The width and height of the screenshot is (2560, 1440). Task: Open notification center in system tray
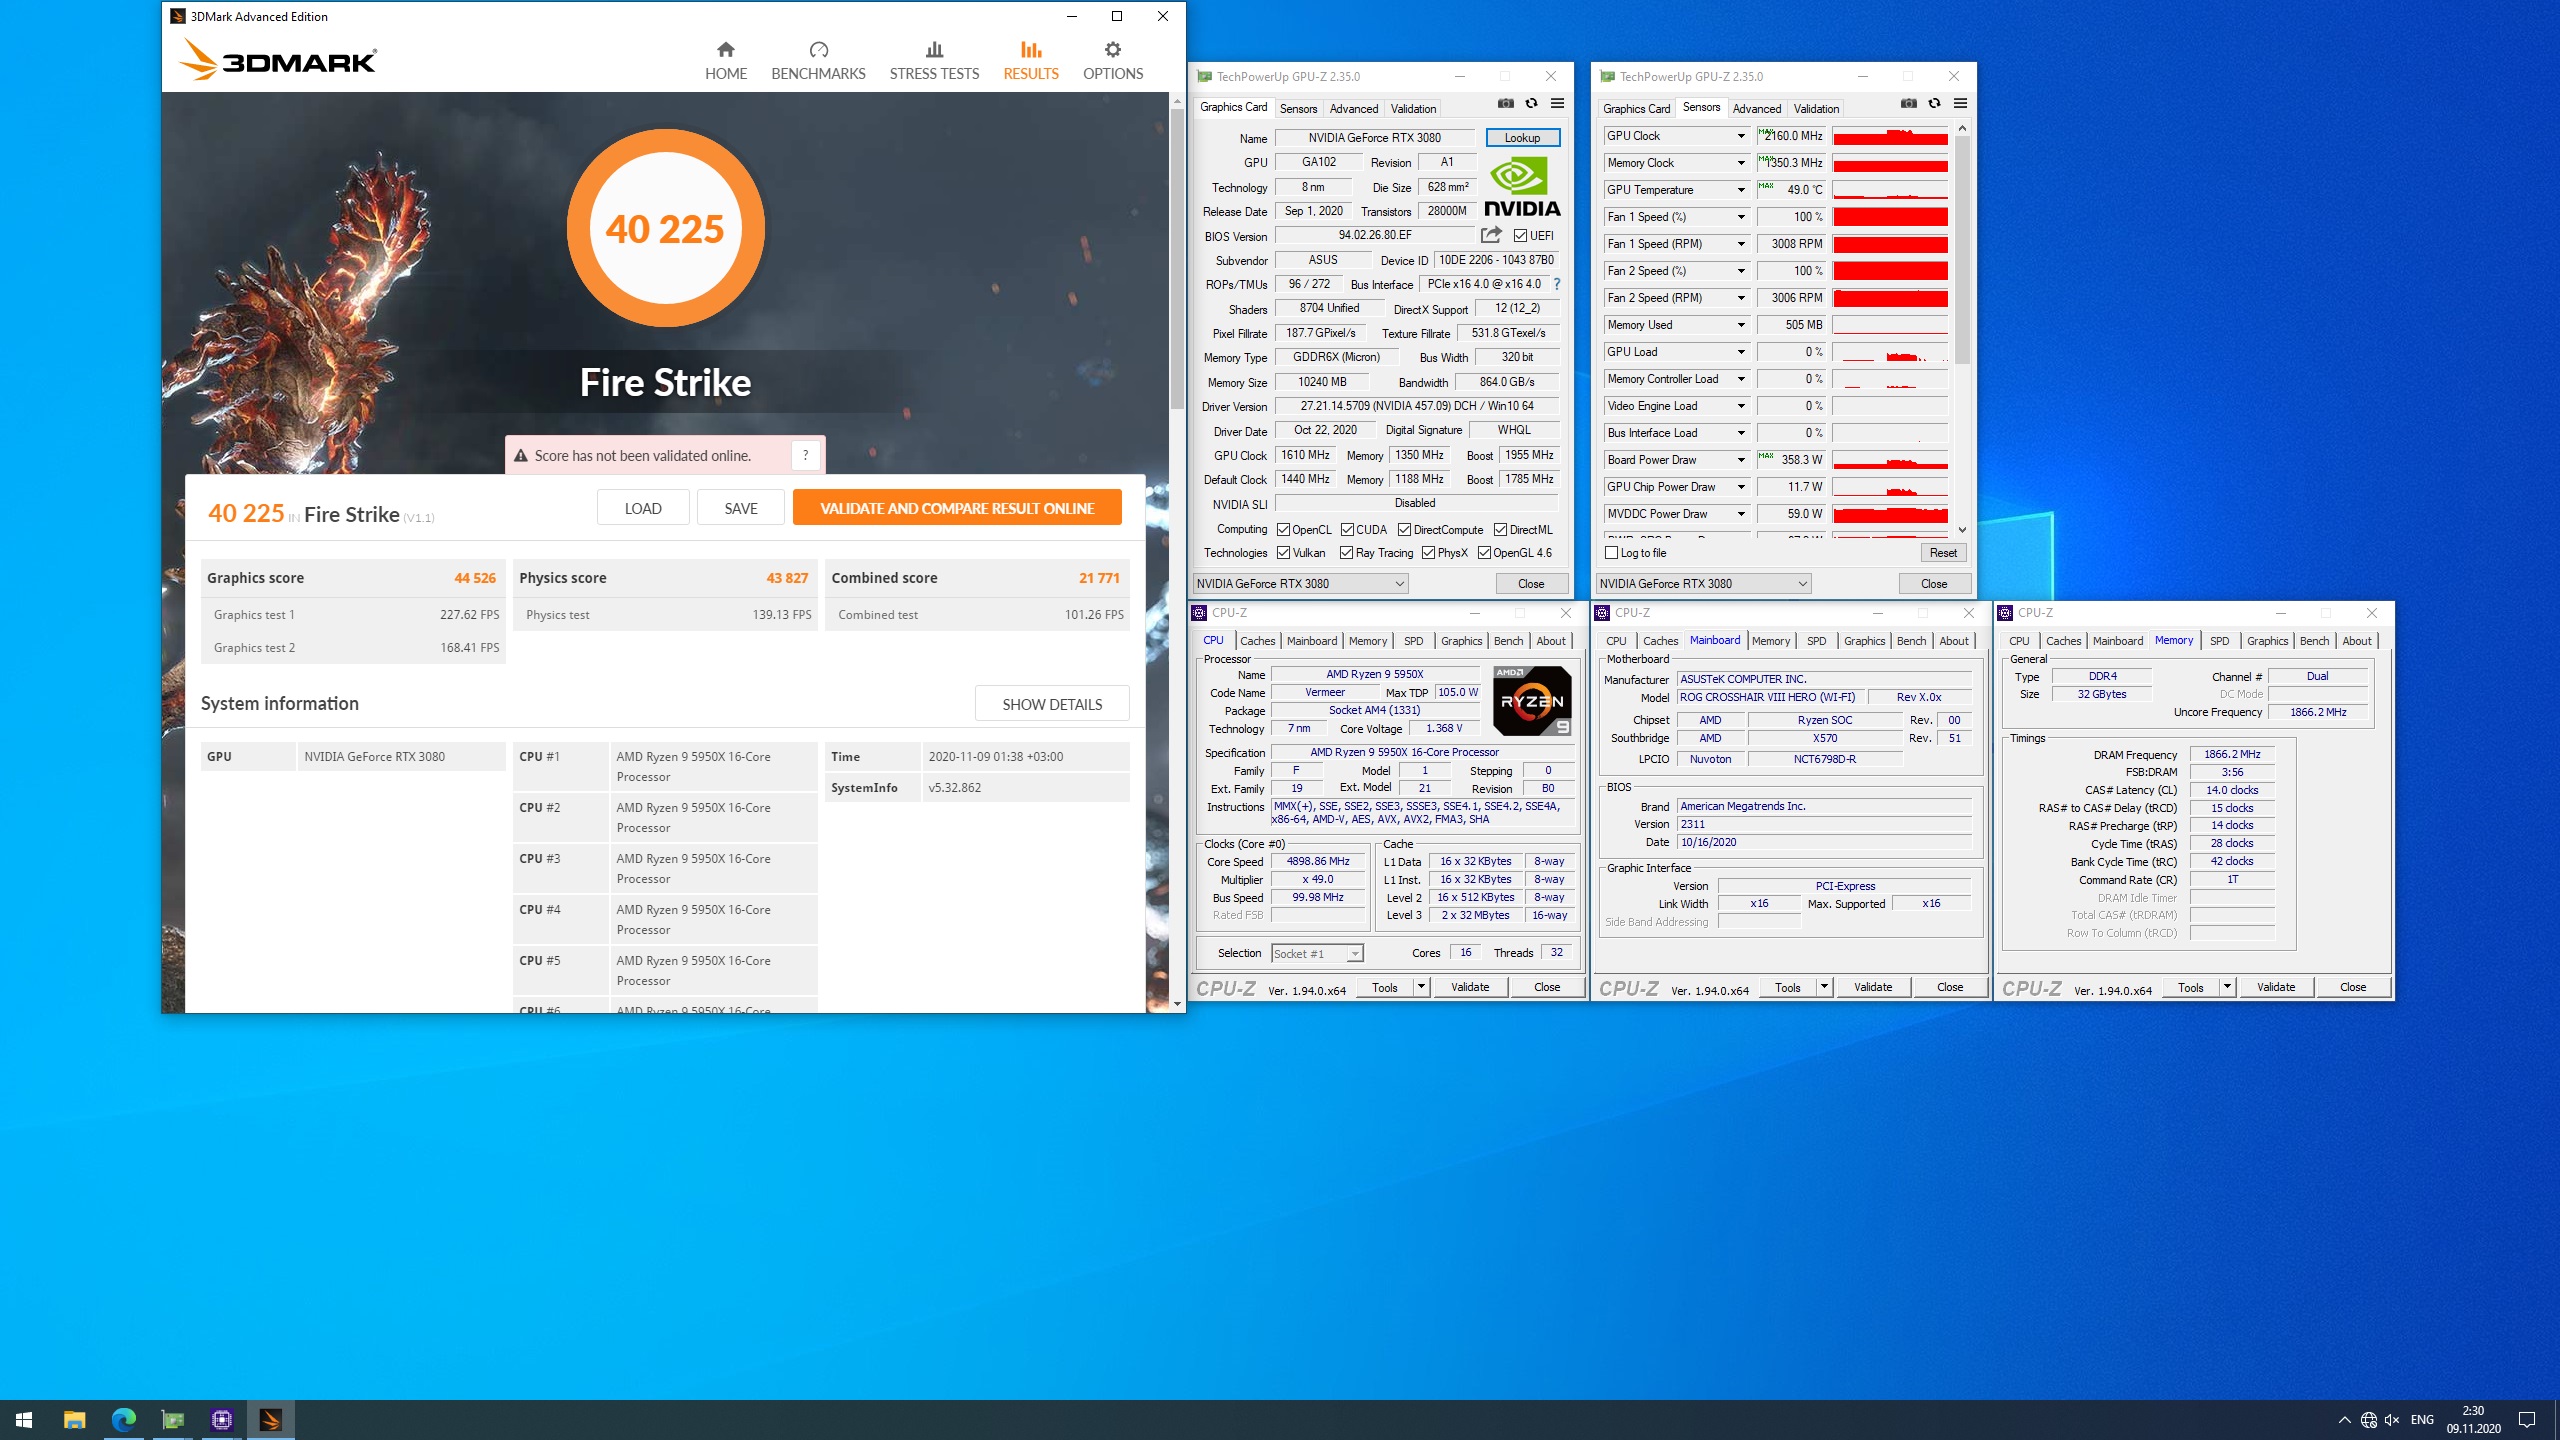click(x=2527, y=1419)
